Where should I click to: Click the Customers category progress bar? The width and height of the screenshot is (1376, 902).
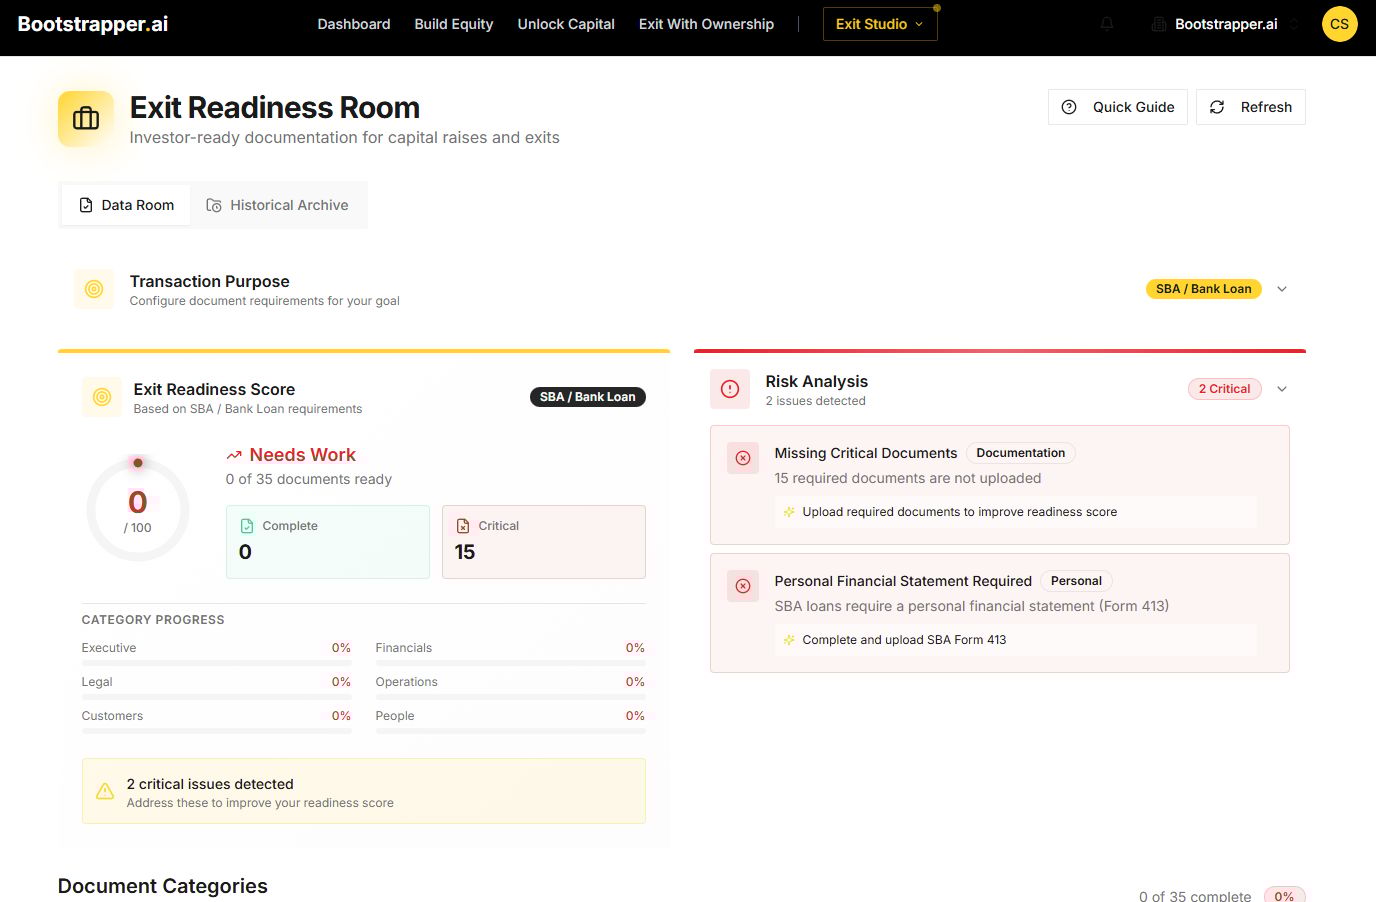click(216, 731)
